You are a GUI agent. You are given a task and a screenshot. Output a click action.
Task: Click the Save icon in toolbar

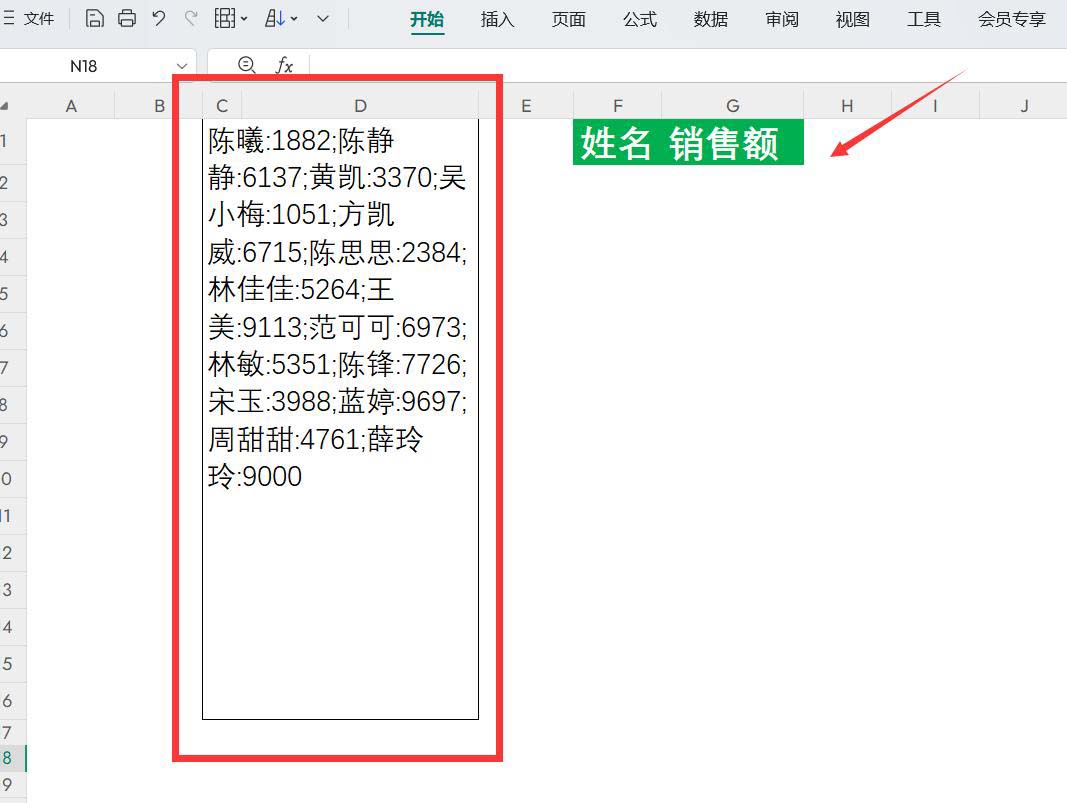(x=94, y=19)
